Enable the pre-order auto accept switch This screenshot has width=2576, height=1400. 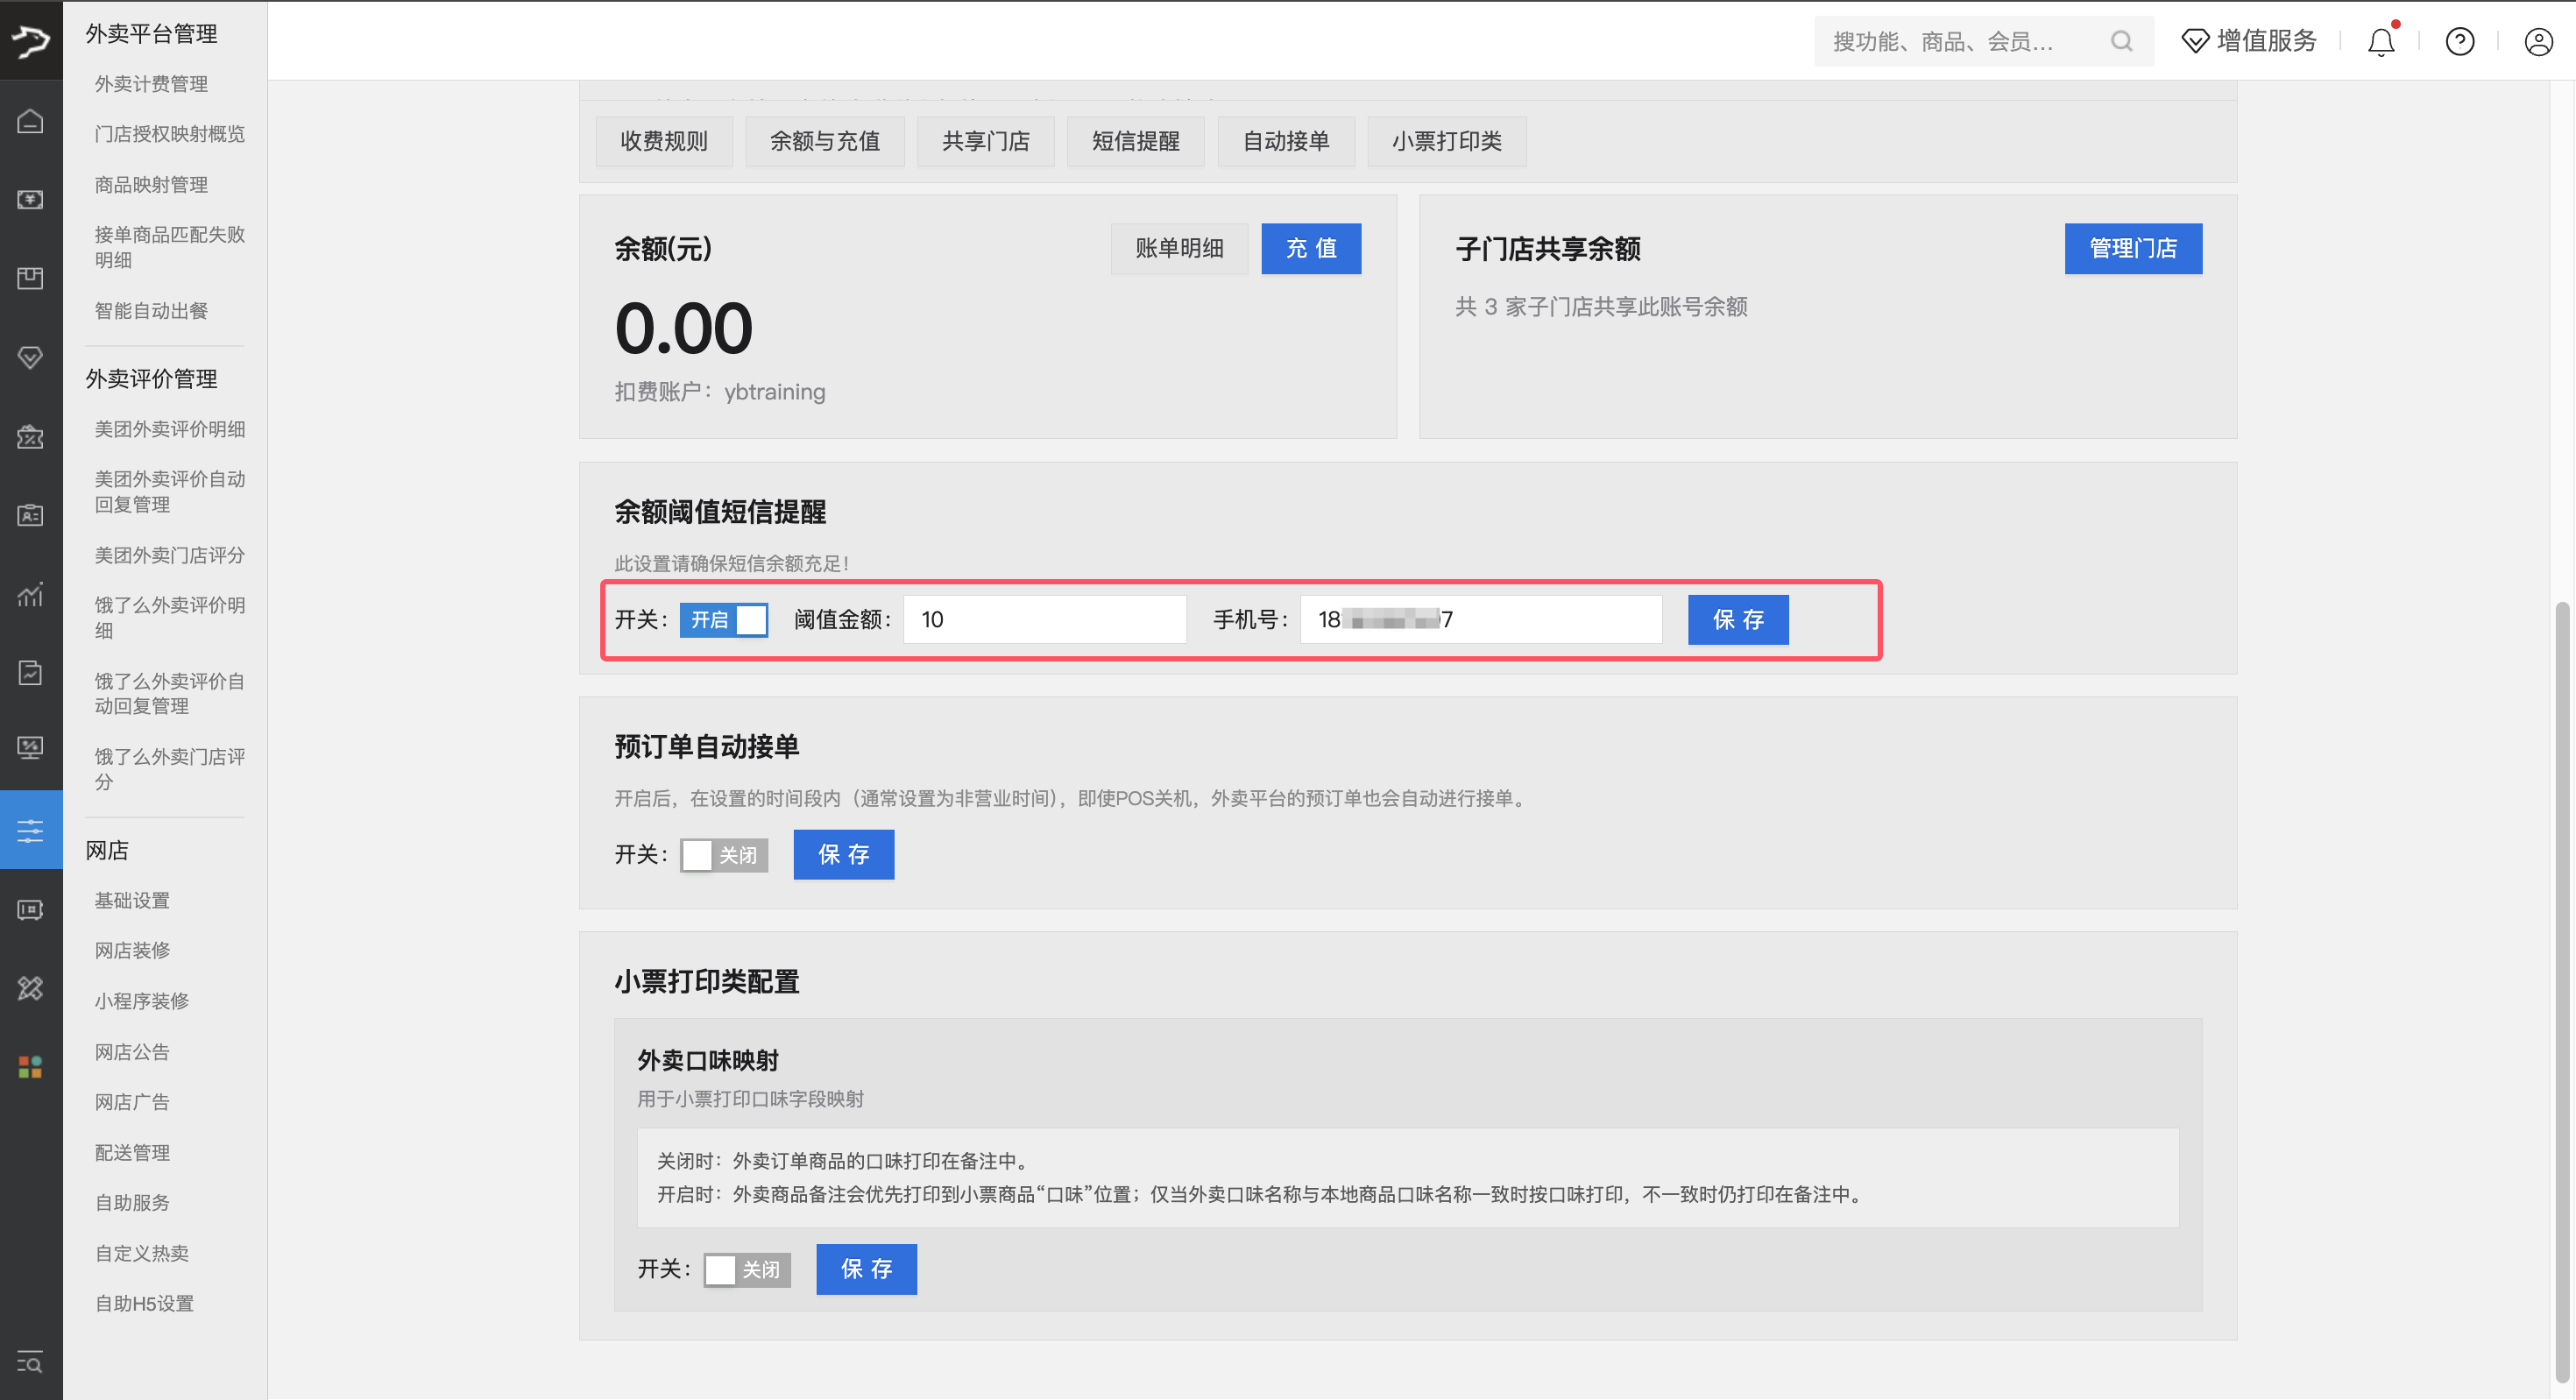(723, 855)
